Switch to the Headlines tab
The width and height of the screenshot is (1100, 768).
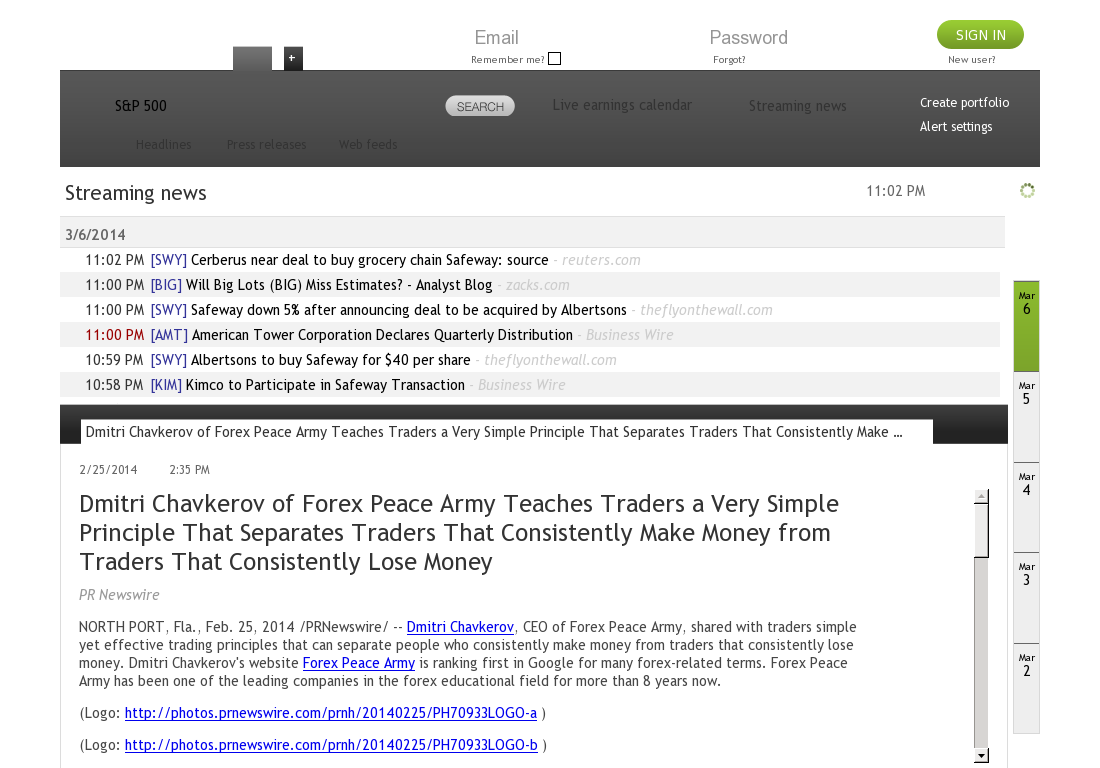(163, 144)
